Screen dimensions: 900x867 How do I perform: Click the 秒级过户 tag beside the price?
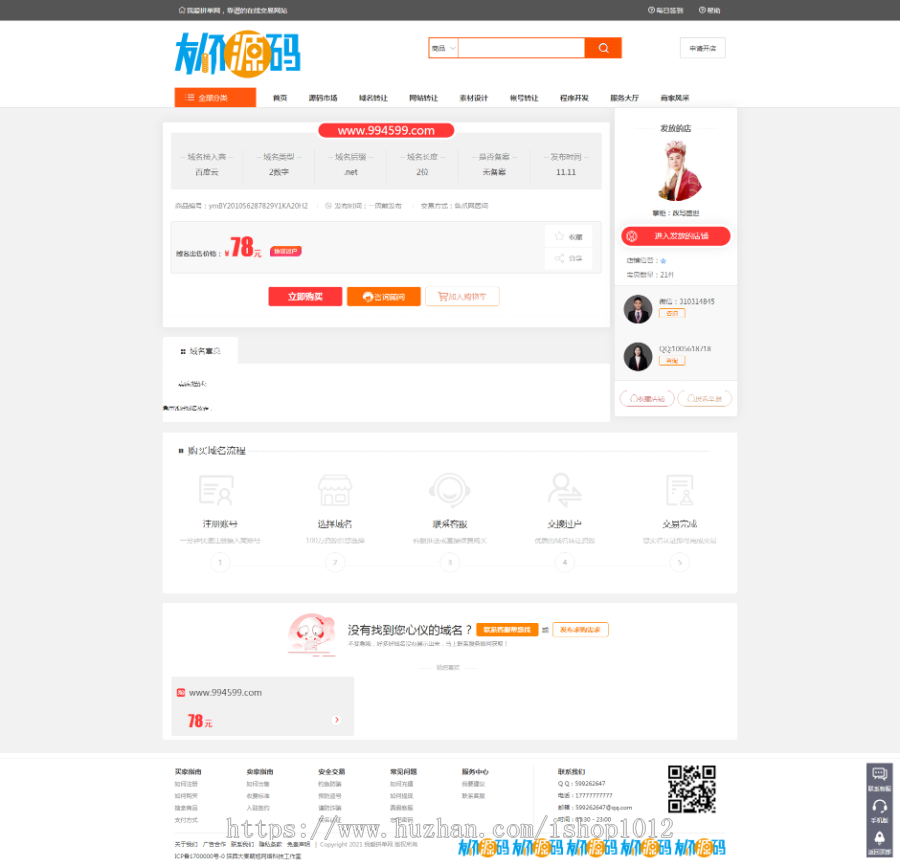[x=285, y=251]
